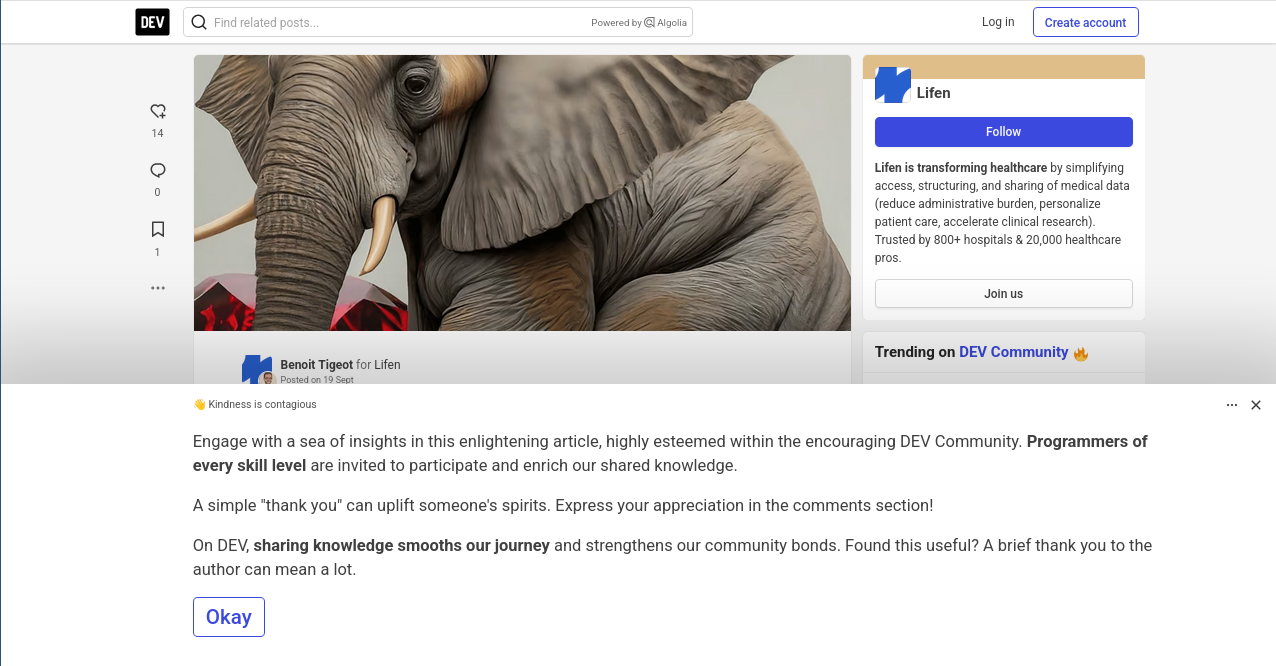Click the heart reaction icon
This screenshot has height=666, width=1276.
pos(157,111)
